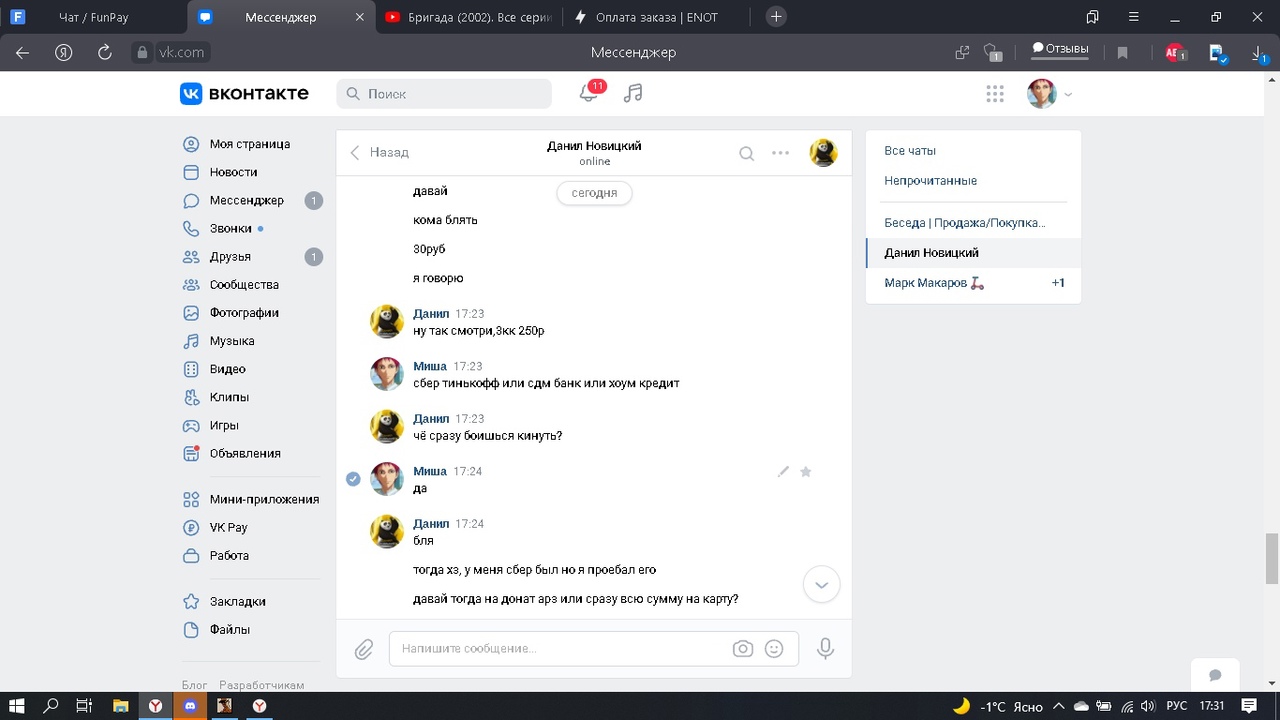Edit Миша's message with pencil icon
Viewport: 1280px width, 720px height.
tap(783, 471)
